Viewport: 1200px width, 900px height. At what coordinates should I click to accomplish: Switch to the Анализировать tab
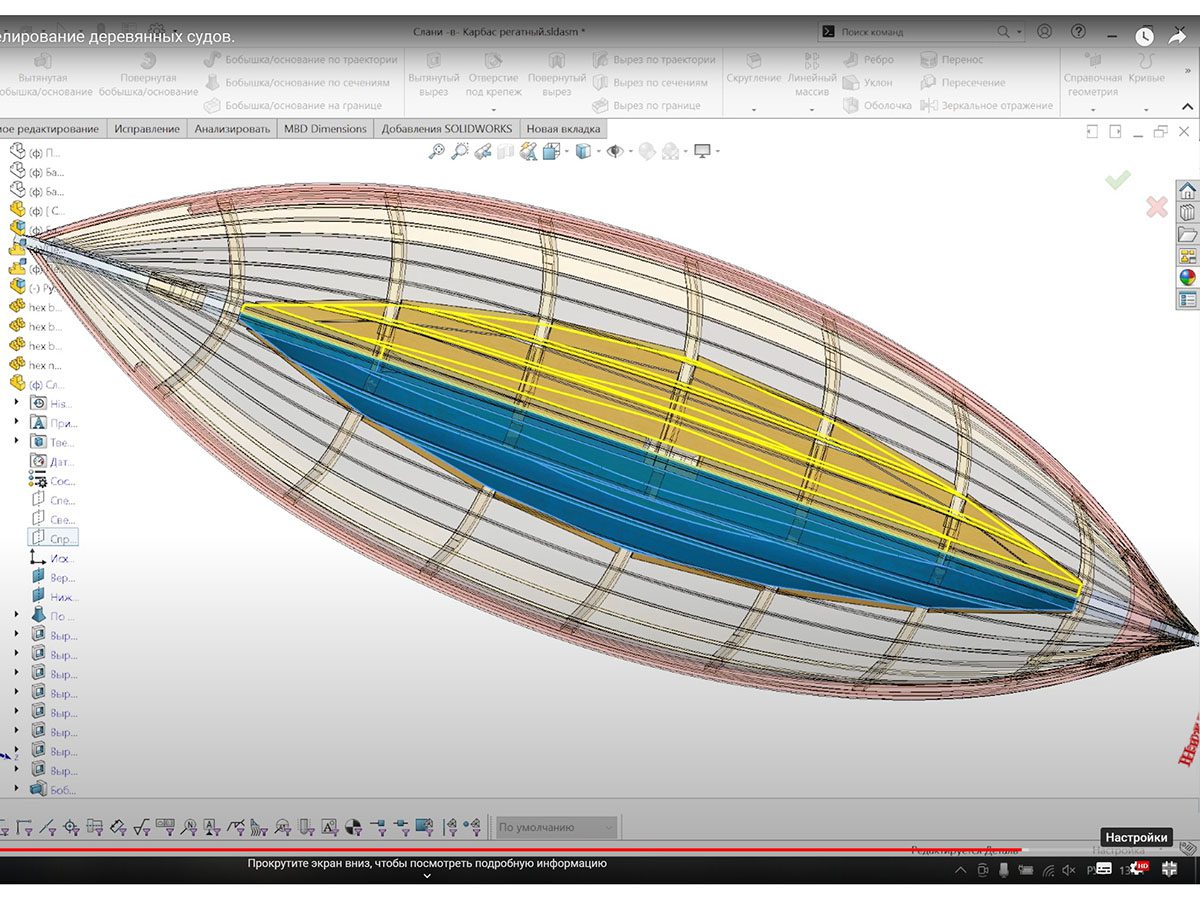point(232,129)
